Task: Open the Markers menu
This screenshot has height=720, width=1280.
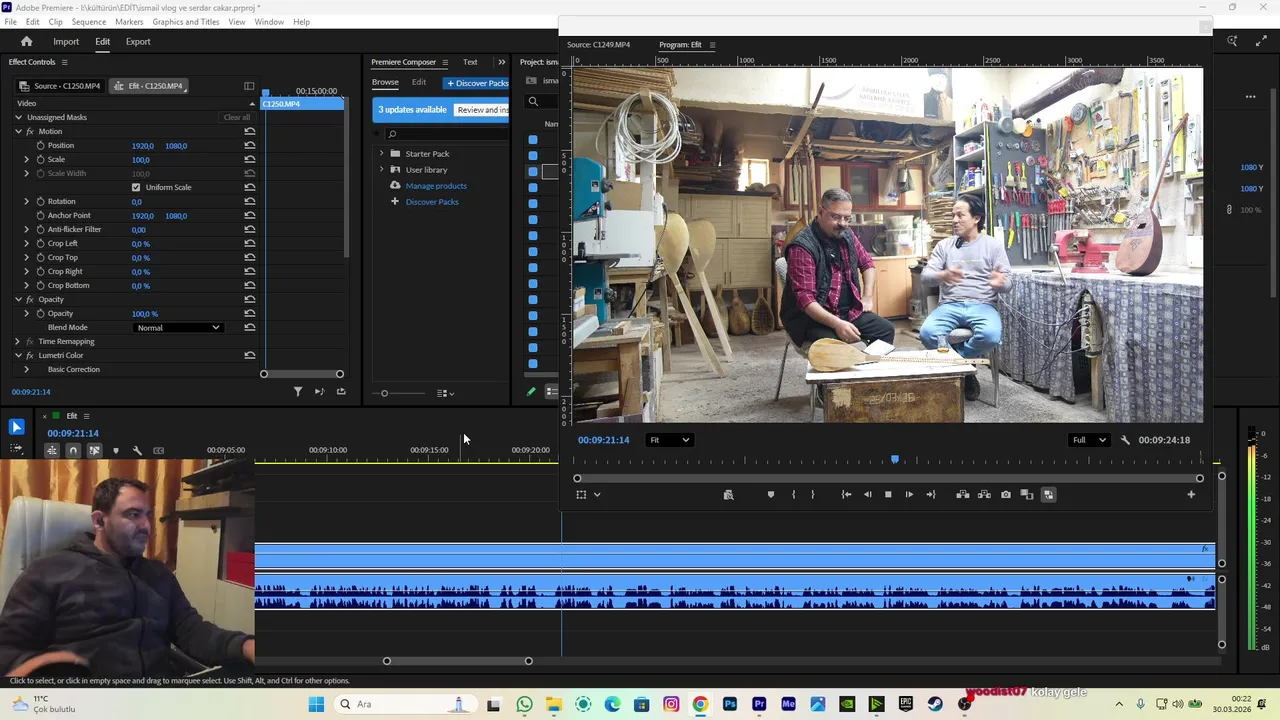Action: (x=129, y=21)
